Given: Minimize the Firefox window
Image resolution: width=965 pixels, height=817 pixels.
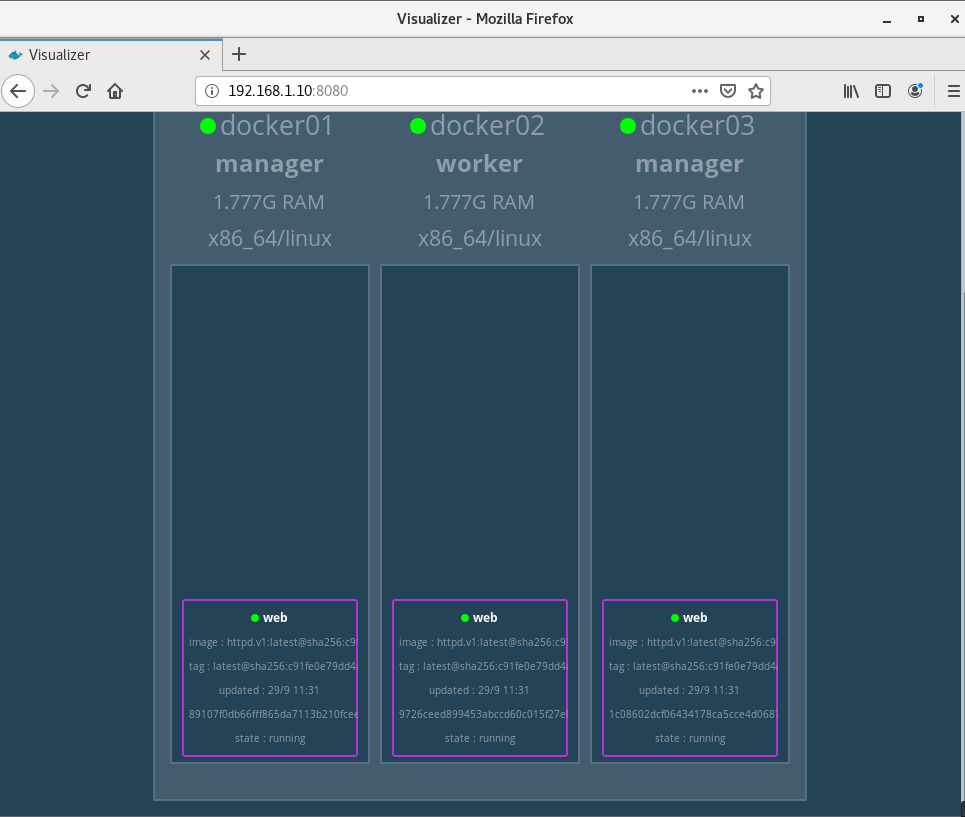Looking at the screenshot, I should pyautogui.click(x=887, y=20).
